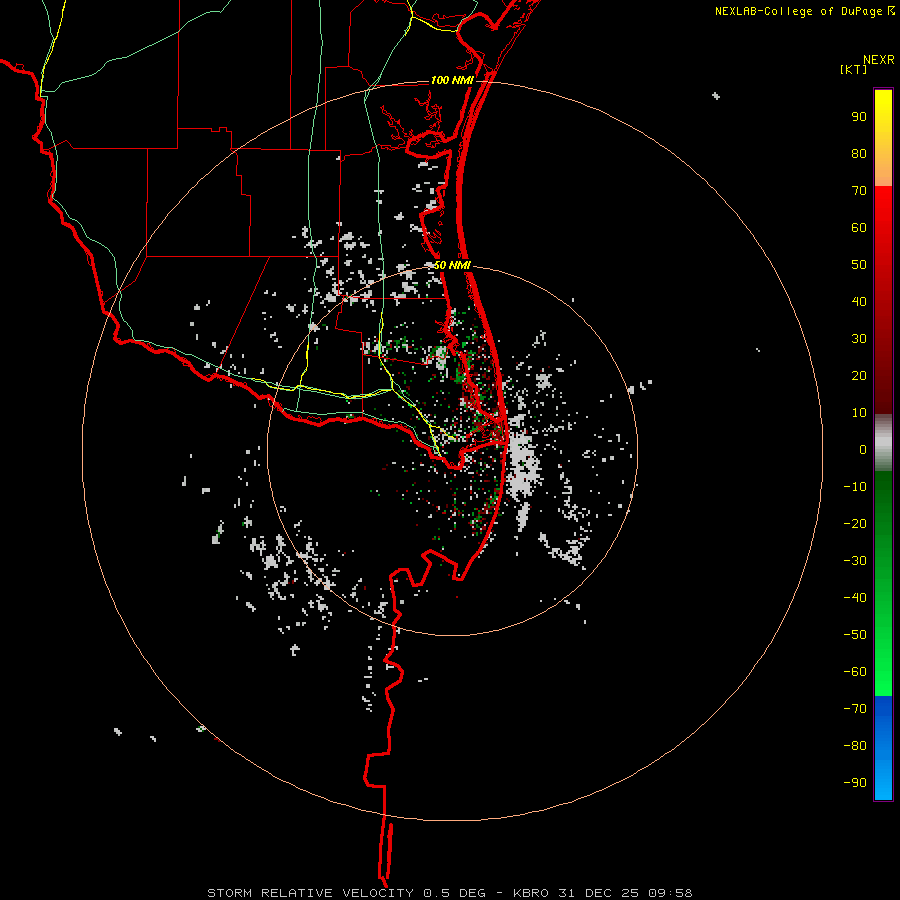Click the -90 value on velocity scale
Screen dimensions: 900x900
coord(855,783)
